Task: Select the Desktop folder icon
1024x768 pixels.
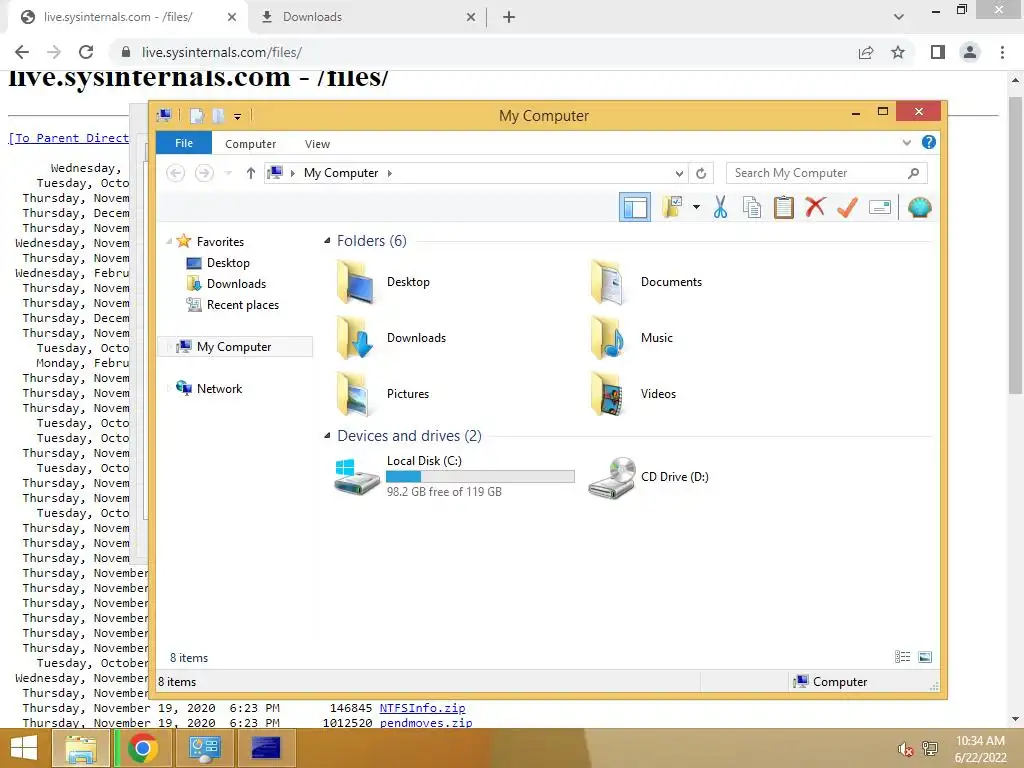Action: point(356,282)
